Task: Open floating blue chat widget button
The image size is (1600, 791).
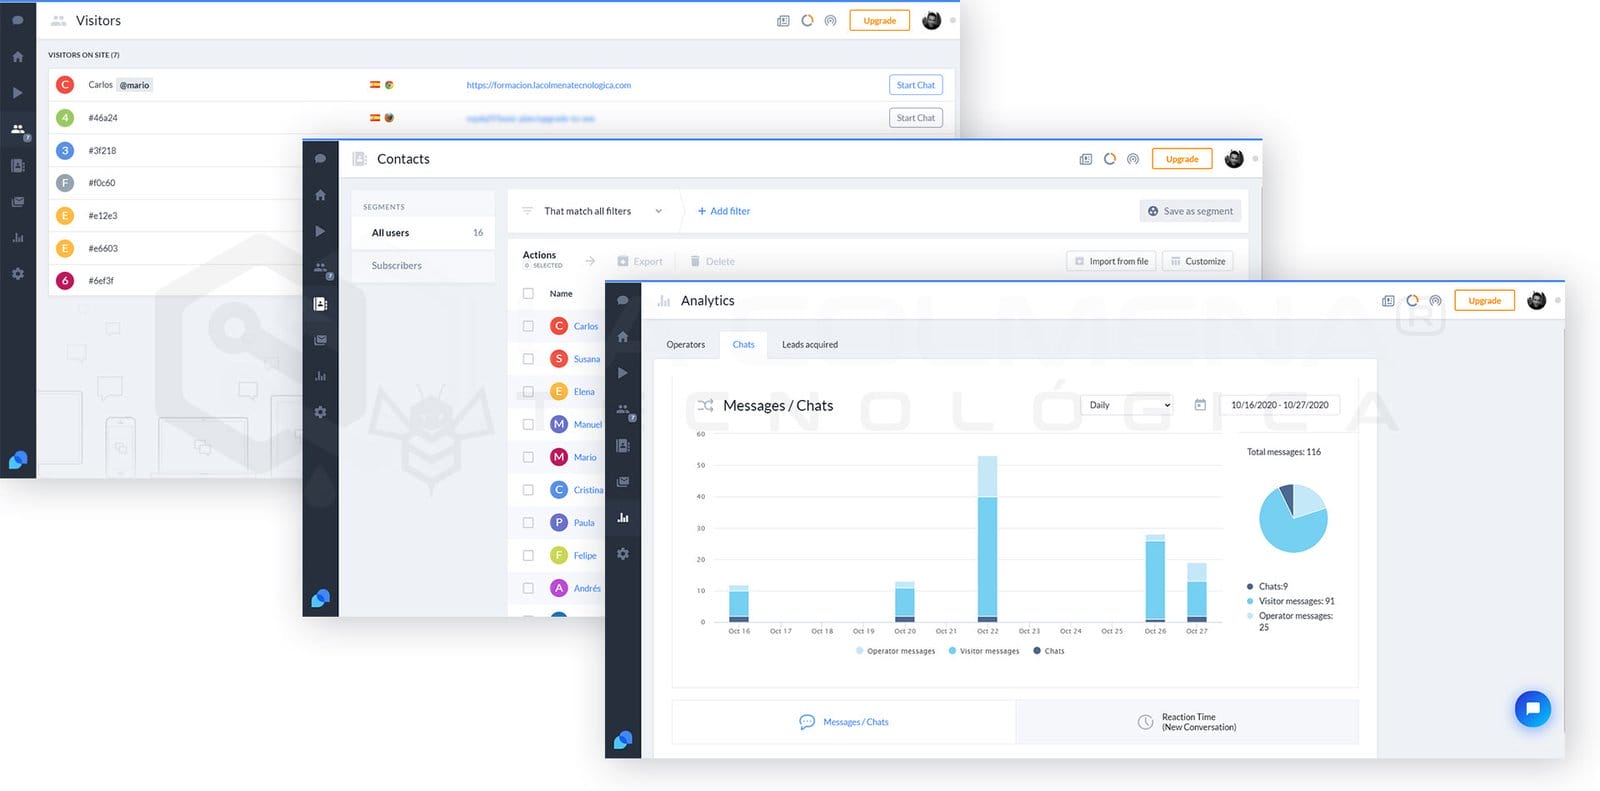Action: point(1532,709)
